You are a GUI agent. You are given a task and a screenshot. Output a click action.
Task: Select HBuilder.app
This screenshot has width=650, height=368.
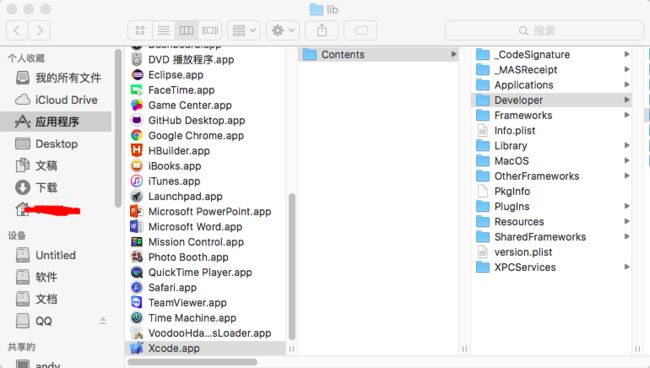[x=205, y=151]
